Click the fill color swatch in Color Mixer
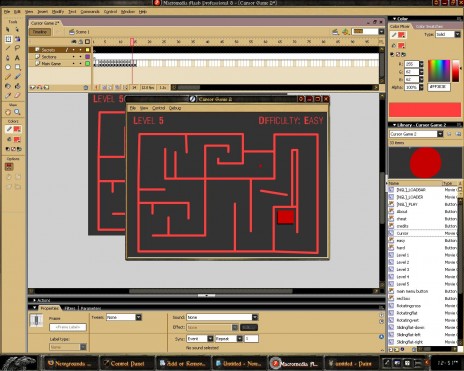The image size is (464, 371). click(x=401, y=45)
